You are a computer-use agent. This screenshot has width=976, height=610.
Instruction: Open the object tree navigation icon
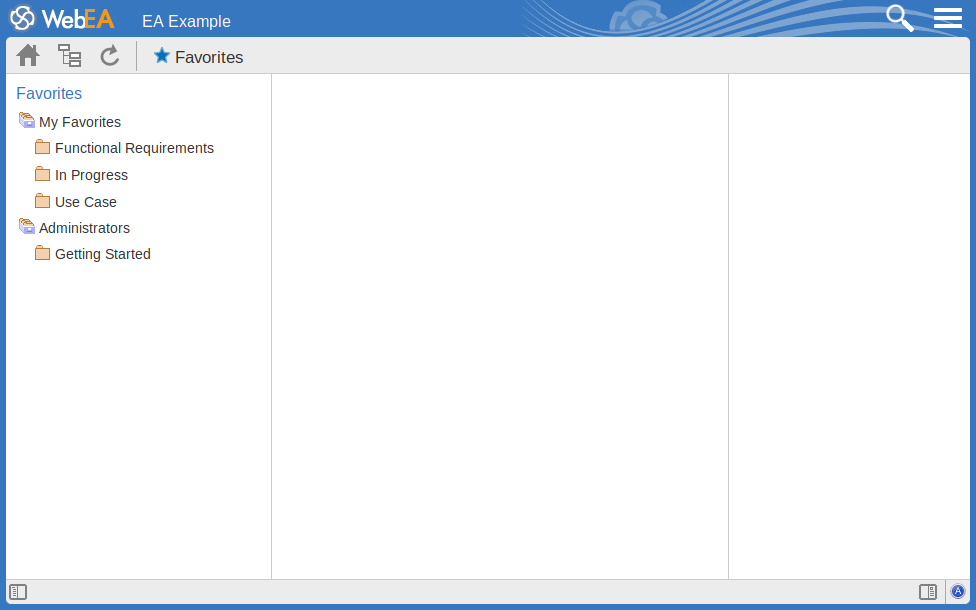coord(69,55)
